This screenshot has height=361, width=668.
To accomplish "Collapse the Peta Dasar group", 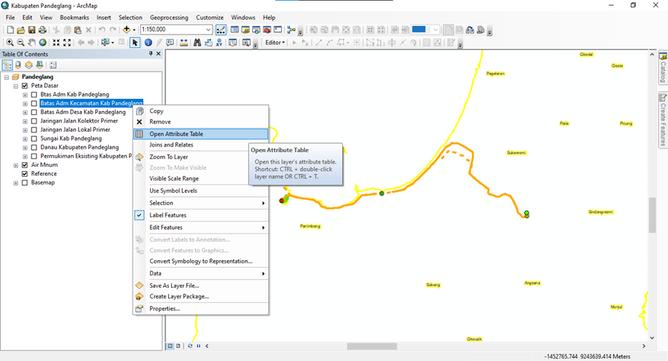I will tap(16, 86).
